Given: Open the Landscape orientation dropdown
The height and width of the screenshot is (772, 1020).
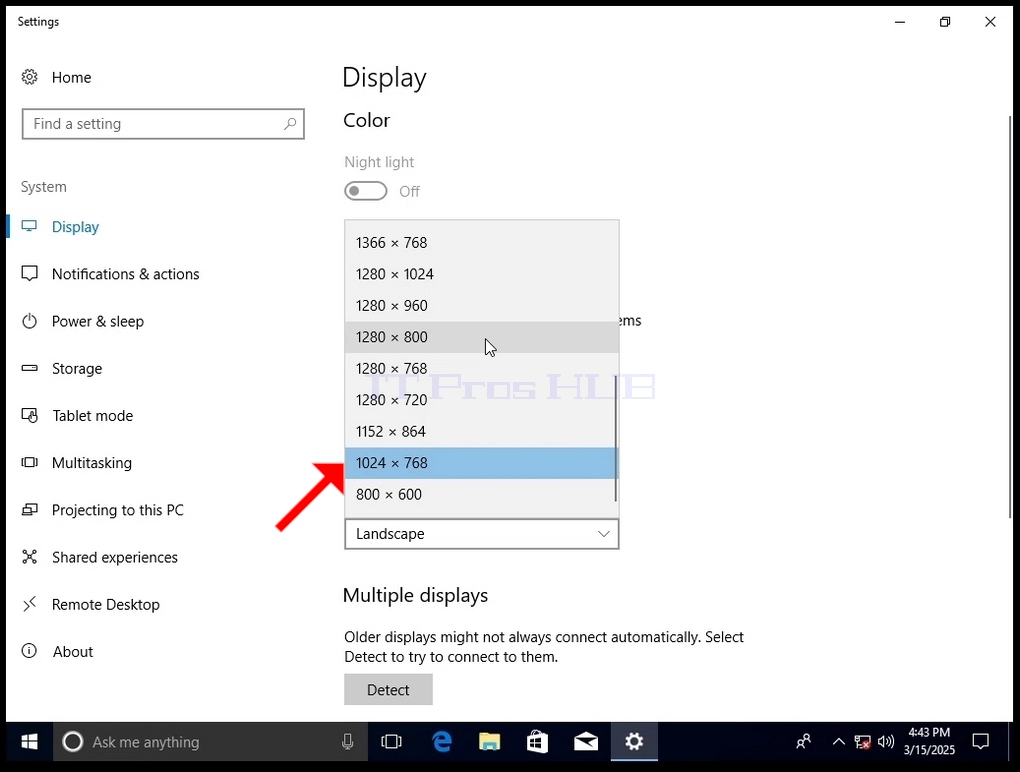Looking at the screenshot, I should pyautogui.click(x=481, y=534).
